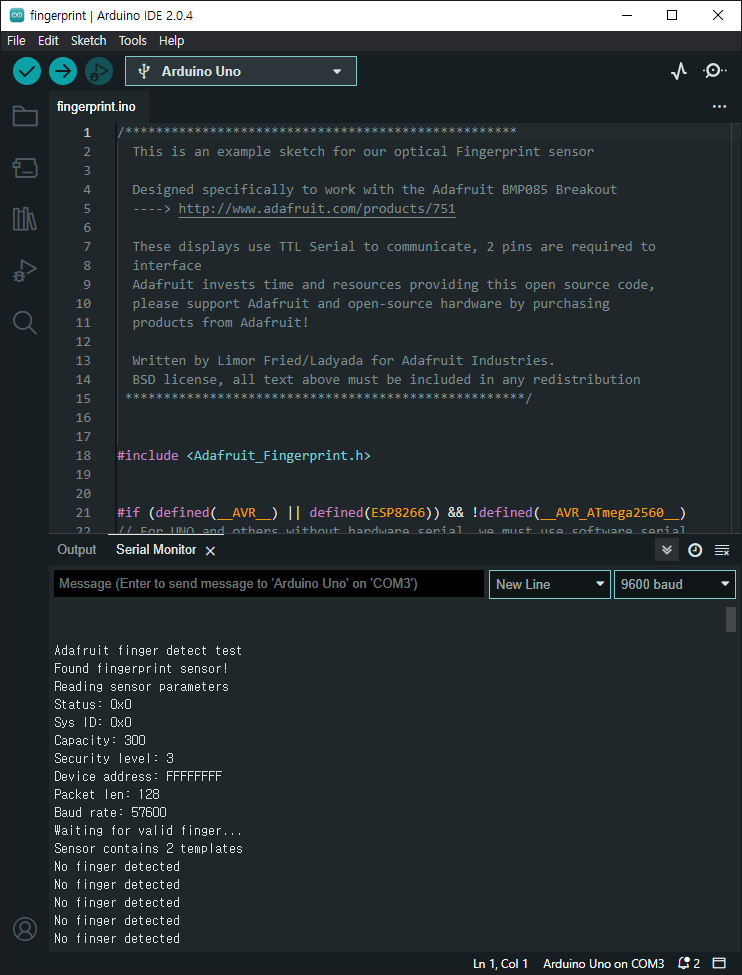Click the Verify sketch checkmark button
742x975 pixels.
coord(27,72)
